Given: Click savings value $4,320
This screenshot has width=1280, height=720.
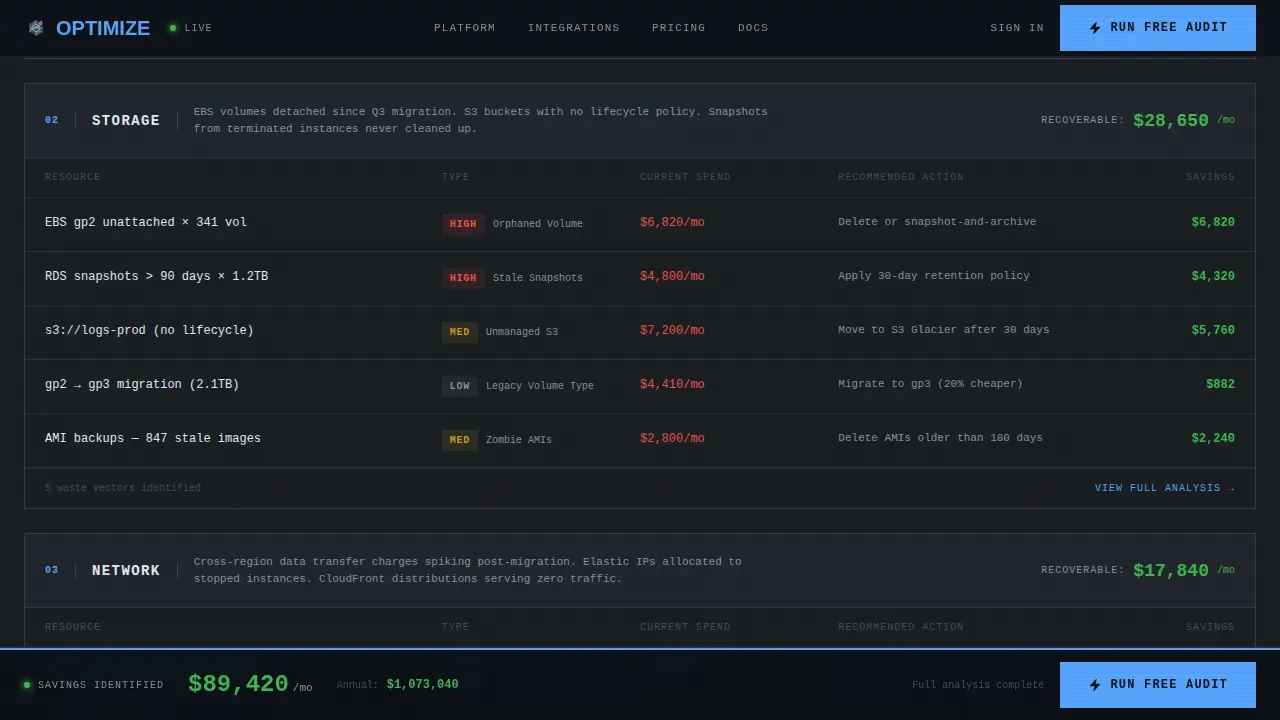Looking at the screenshot, I should [x=1213, y=276].
